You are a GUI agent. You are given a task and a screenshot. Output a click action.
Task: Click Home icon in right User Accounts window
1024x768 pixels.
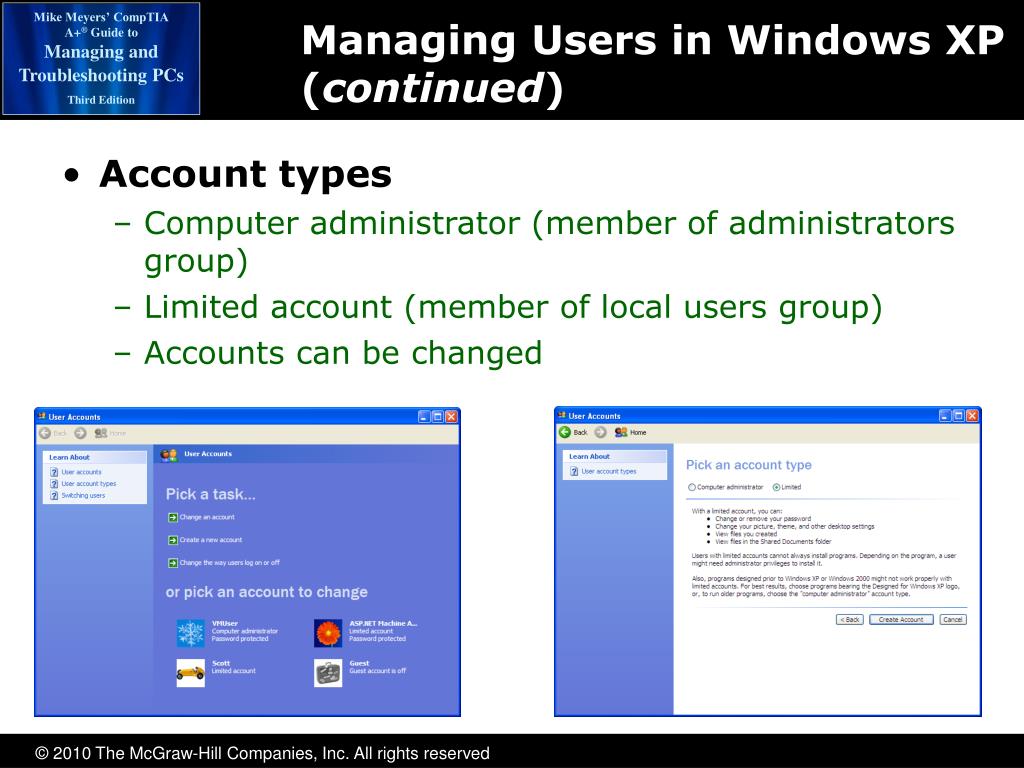pyautogui.click(x=621, y=432)
